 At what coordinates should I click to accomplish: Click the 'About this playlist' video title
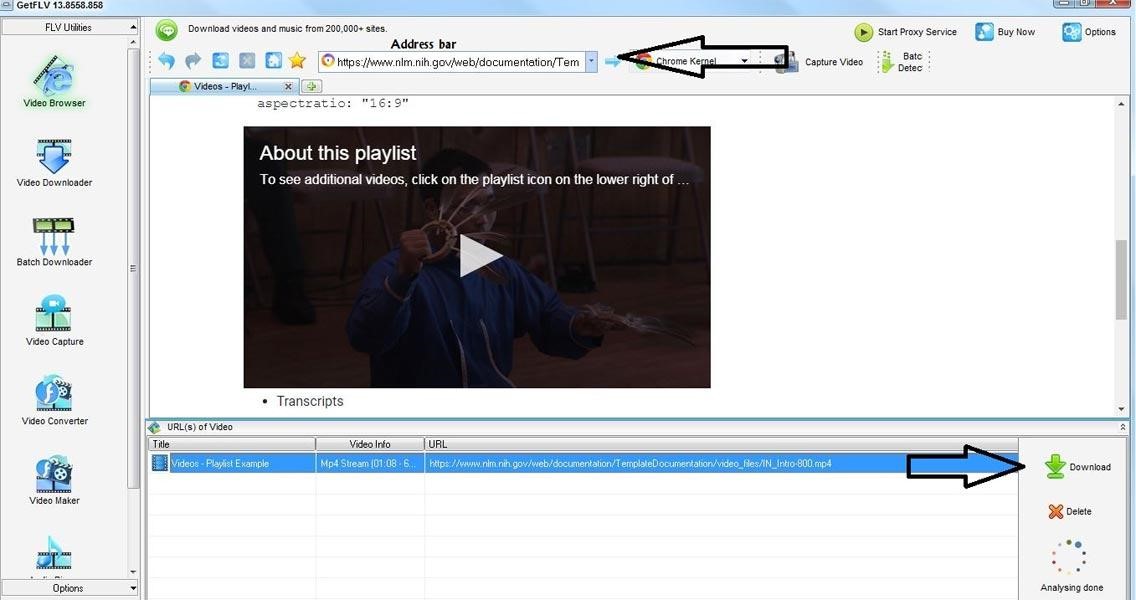click(338, 153)
